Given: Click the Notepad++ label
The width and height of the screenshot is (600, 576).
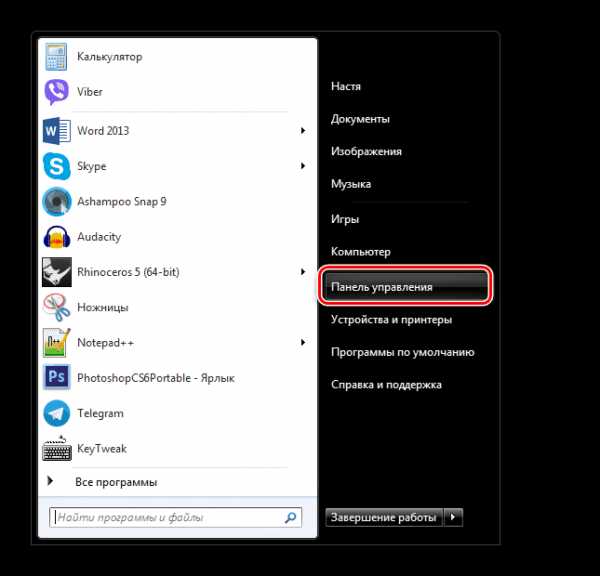Looking at the screenshot, I should tap(105, 343).
